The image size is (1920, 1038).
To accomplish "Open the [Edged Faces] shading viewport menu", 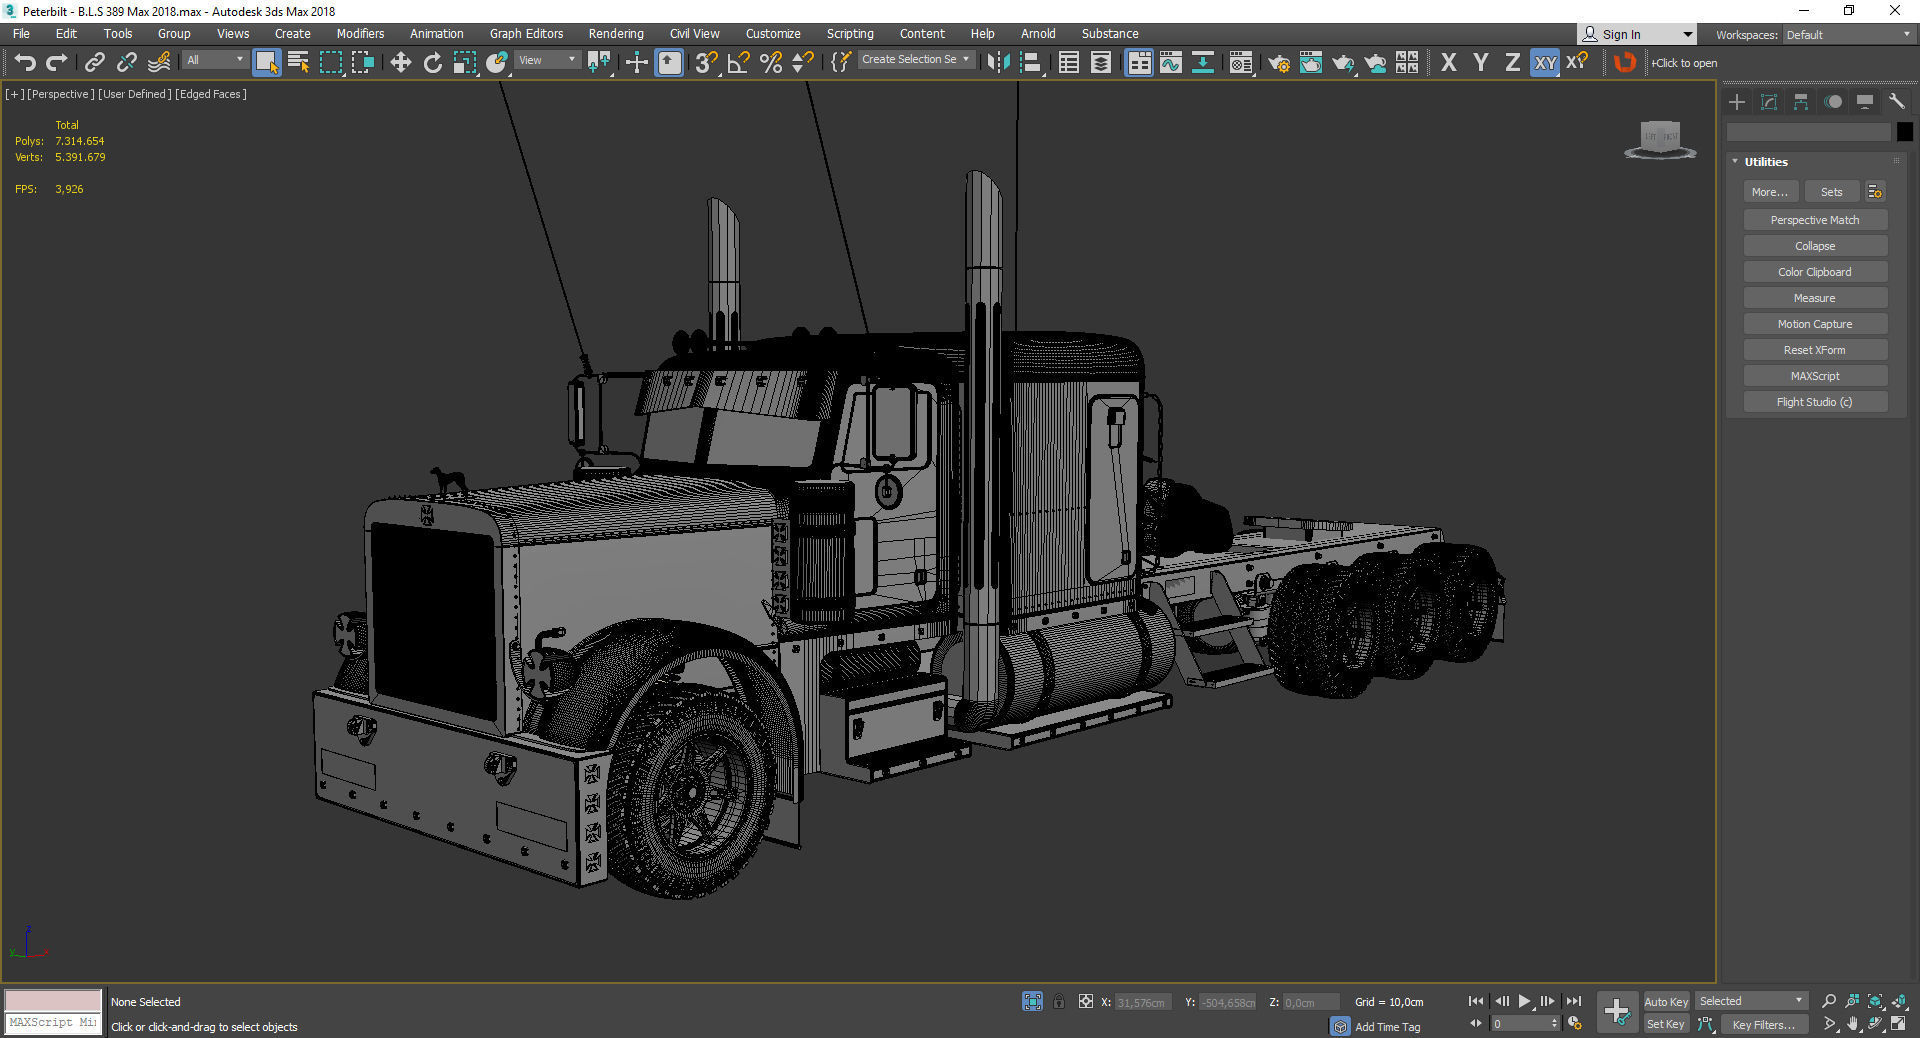I will 211,94.
